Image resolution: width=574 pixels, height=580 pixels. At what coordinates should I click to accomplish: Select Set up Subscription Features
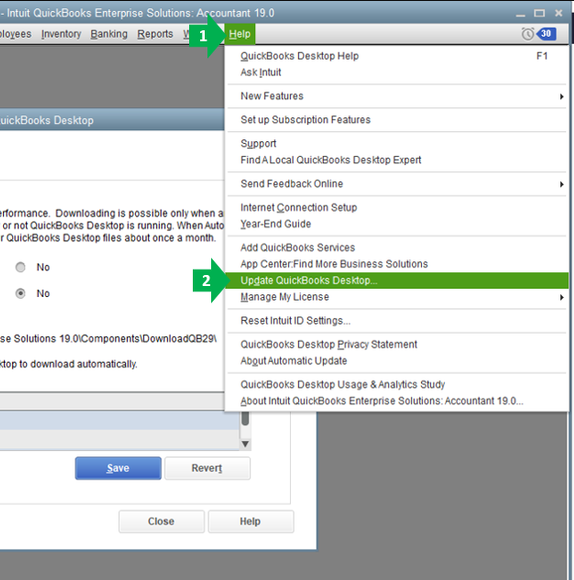point(396,120)
